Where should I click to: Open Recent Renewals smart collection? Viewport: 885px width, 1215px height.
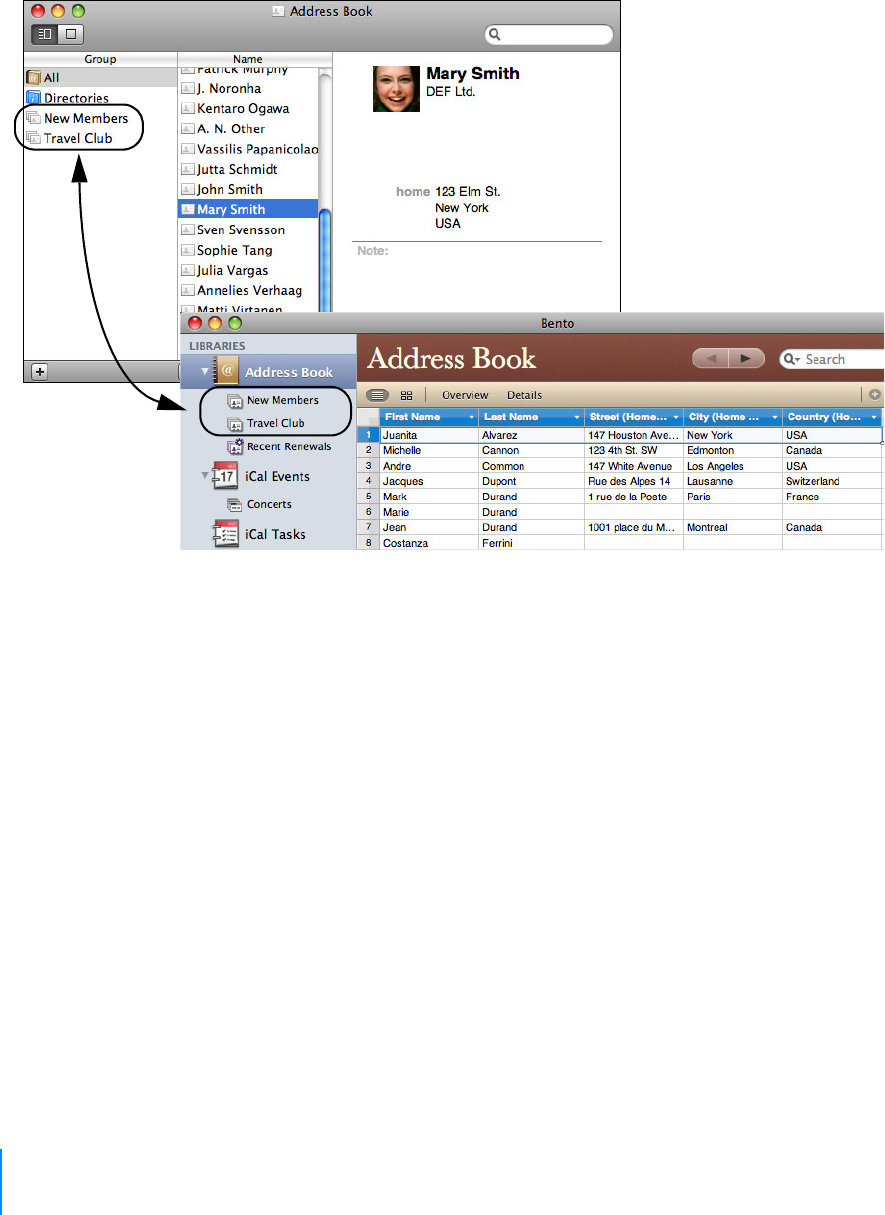pyautogui.click(x=289, y=447)
